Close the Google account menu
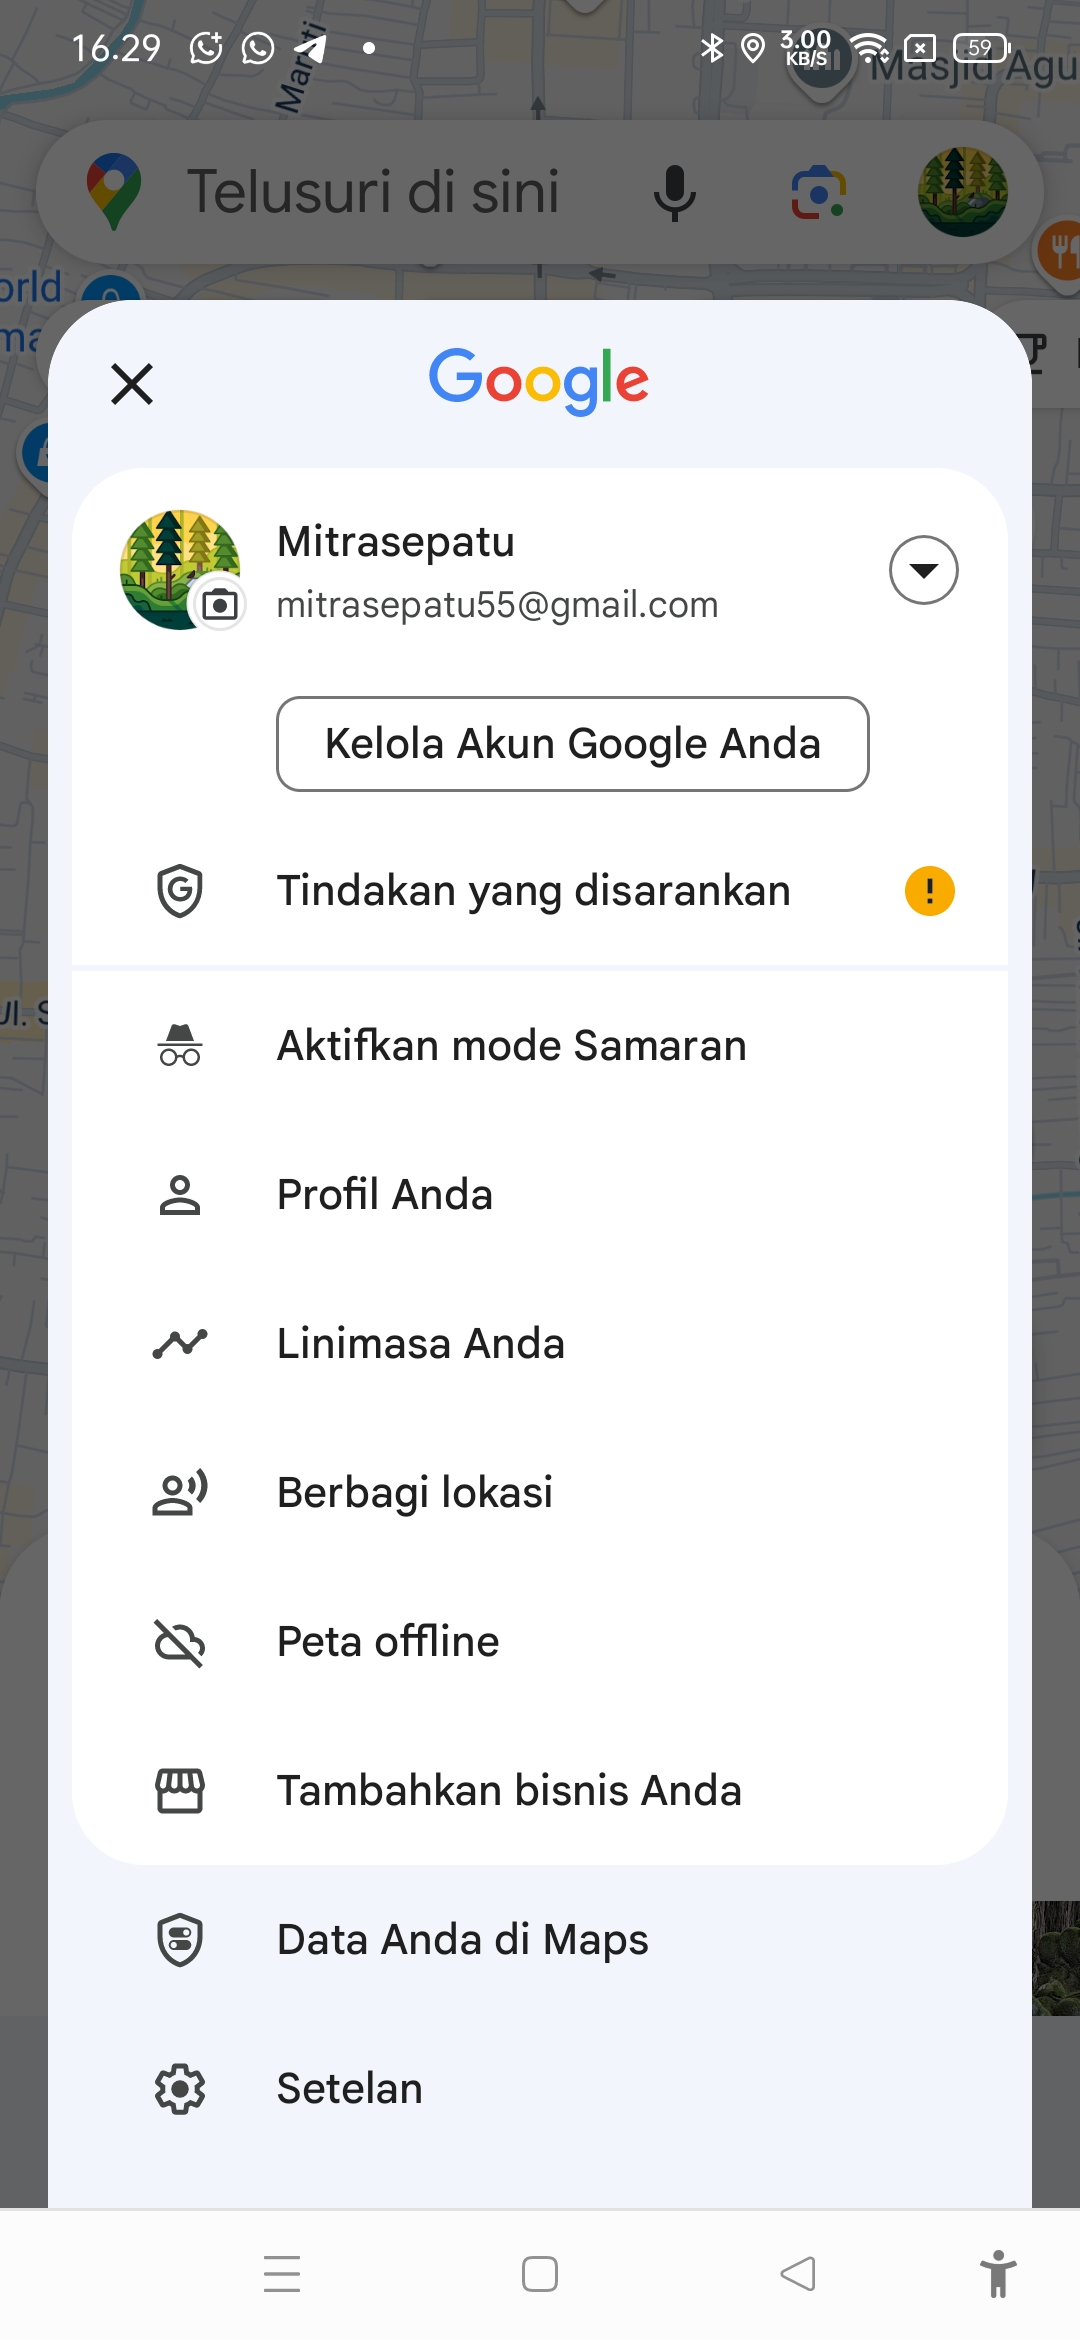This screenshot has height=2340, width=1080. click(132, 384)
